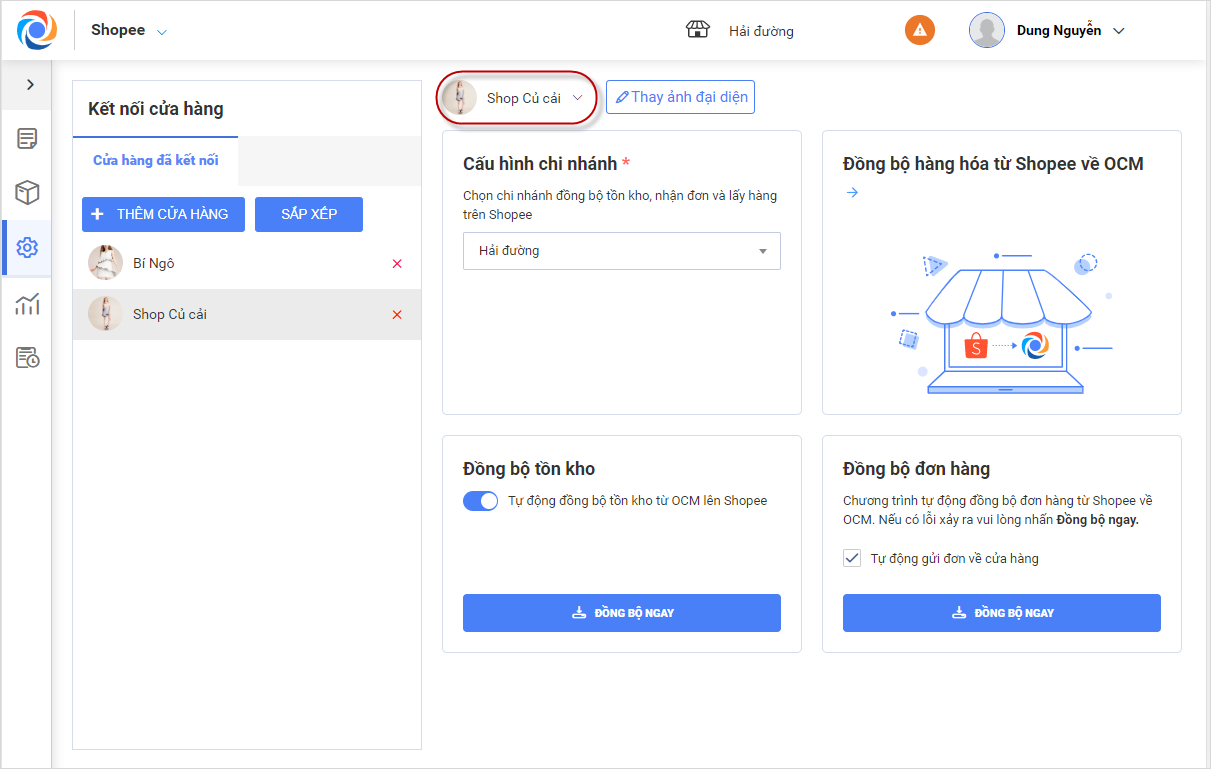
Task: Toggle automatic inventory sync to Shopee
Action: click(x=480, y=501)
